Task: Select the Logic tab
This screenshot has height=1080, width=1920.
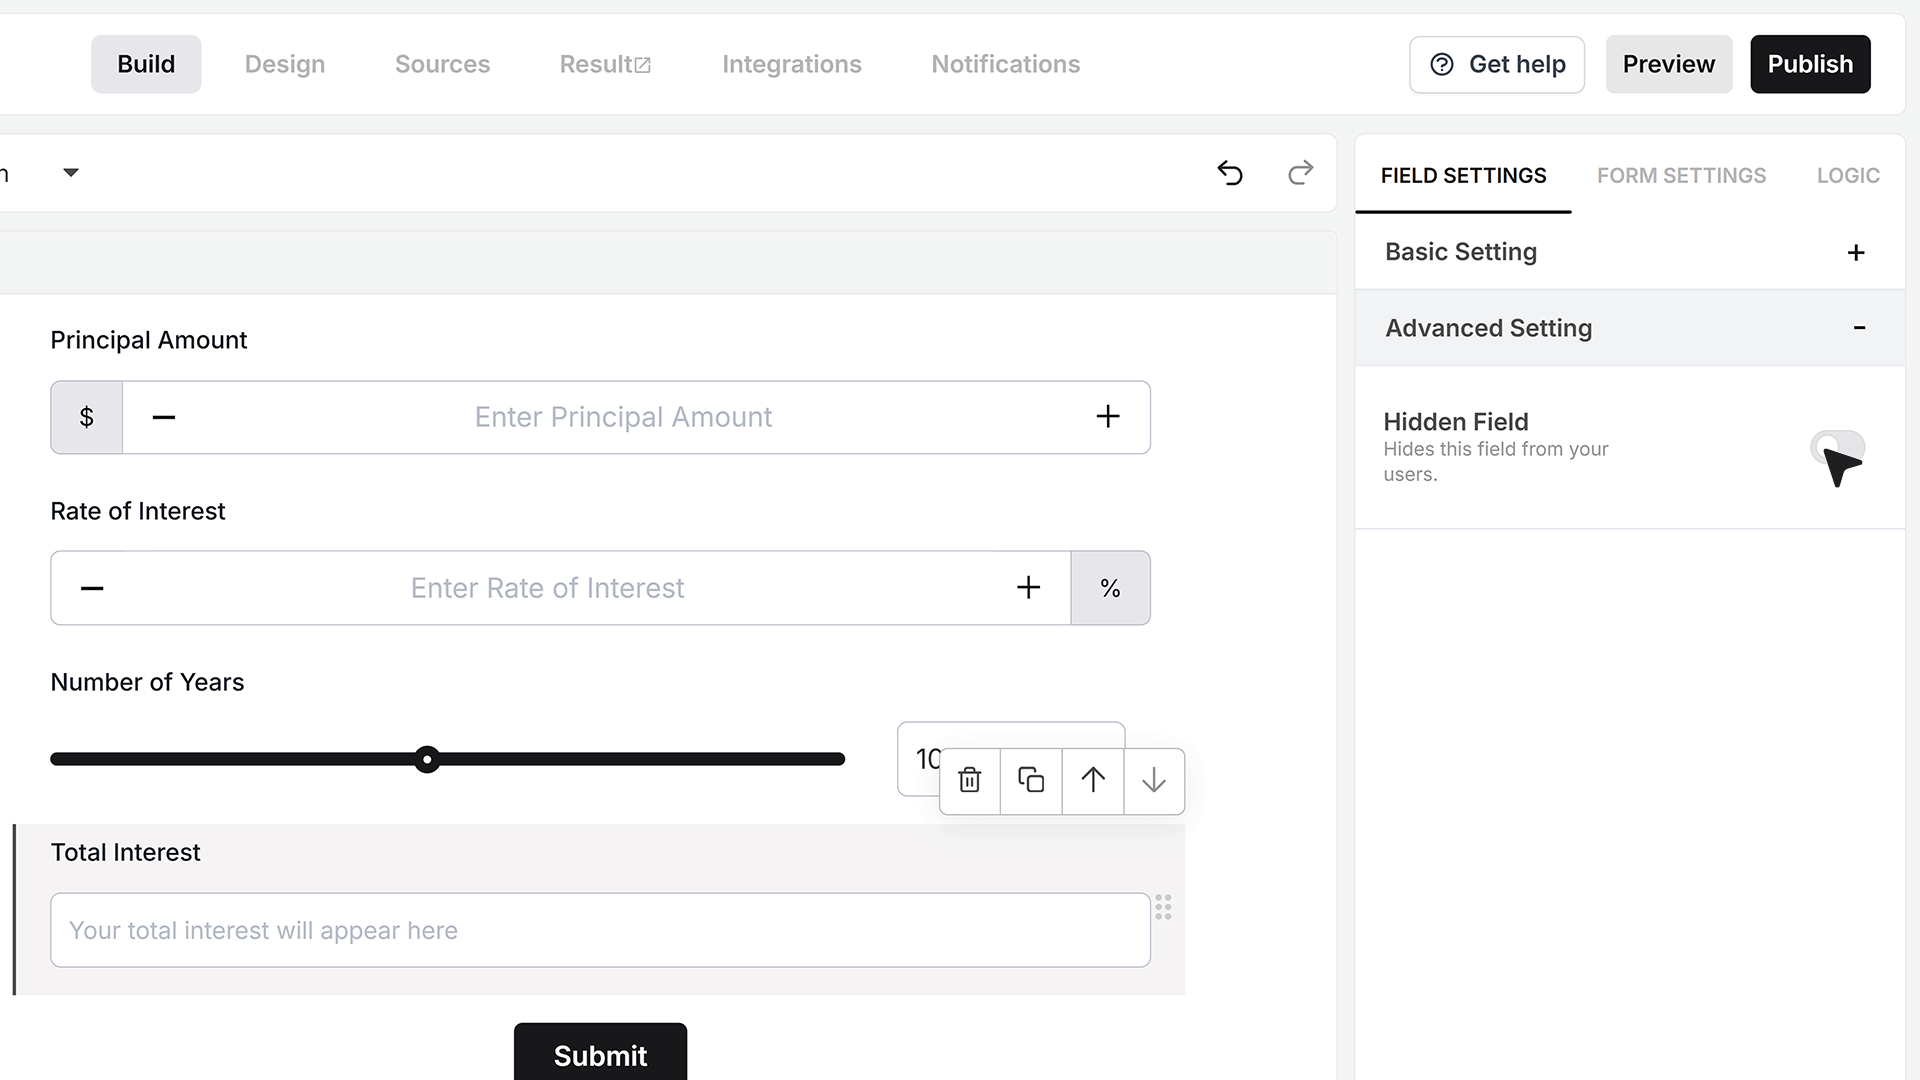Action: (1848, 176)
